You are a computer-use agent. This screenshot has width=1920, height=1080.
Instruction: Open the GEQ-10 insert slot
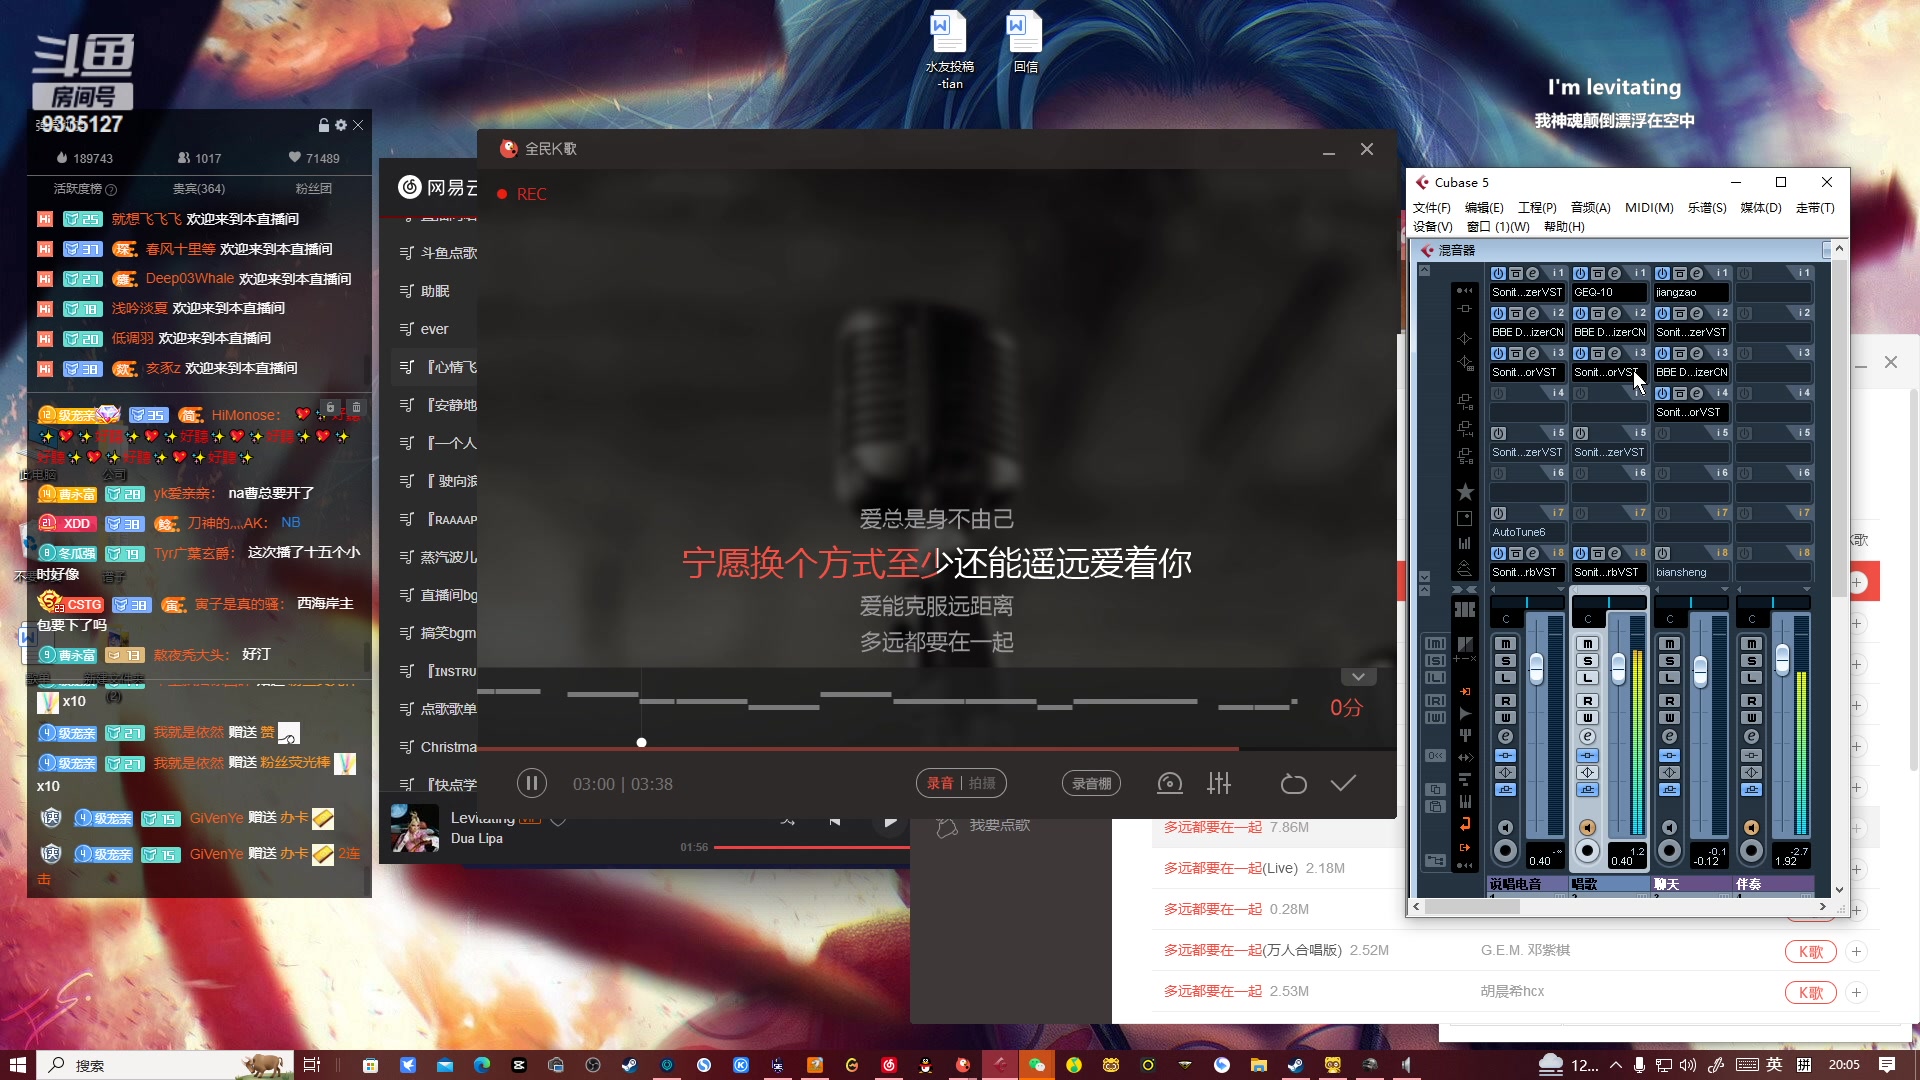tap(1608, 292)
